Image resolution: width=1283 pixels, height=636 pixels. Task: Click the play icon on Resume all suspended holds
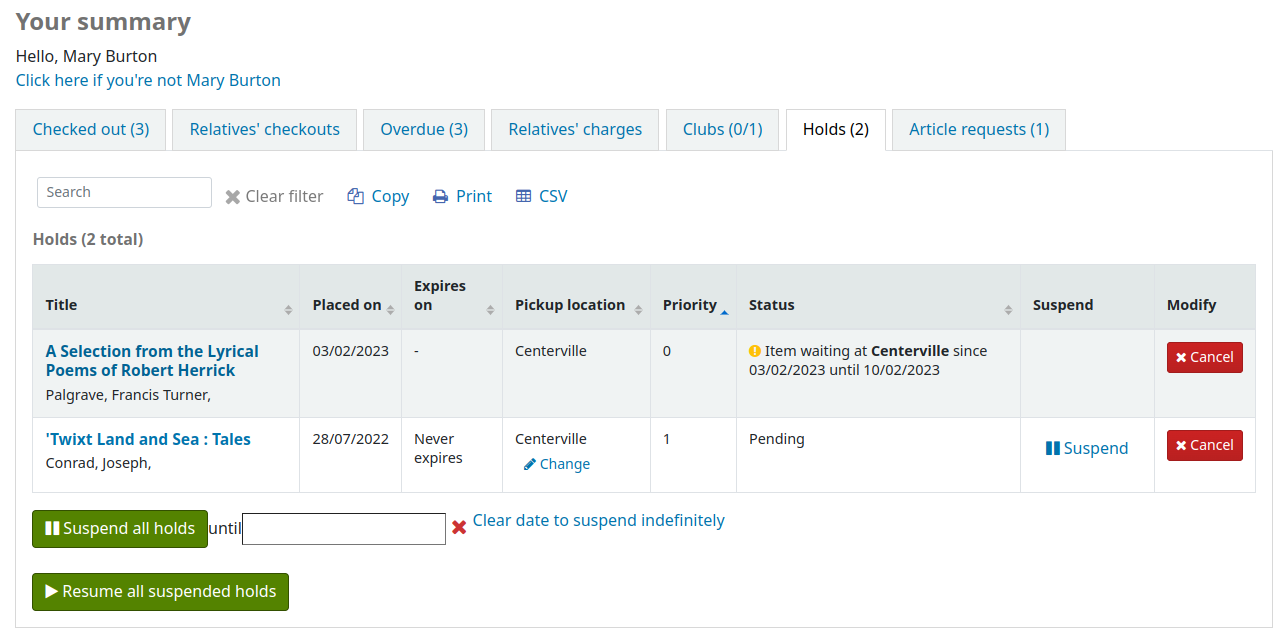pos(51,591)
